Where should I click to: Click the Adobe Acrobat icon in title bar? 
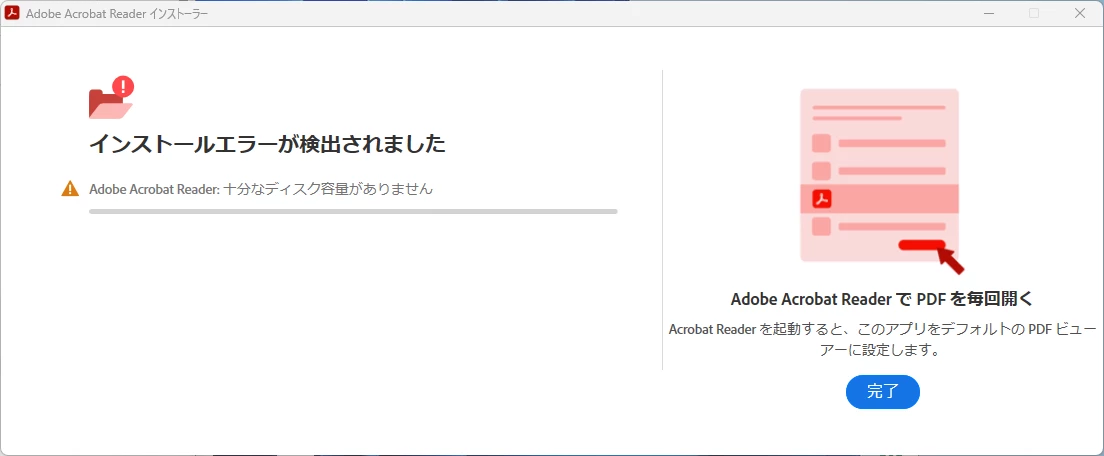[x=12, y=13]
